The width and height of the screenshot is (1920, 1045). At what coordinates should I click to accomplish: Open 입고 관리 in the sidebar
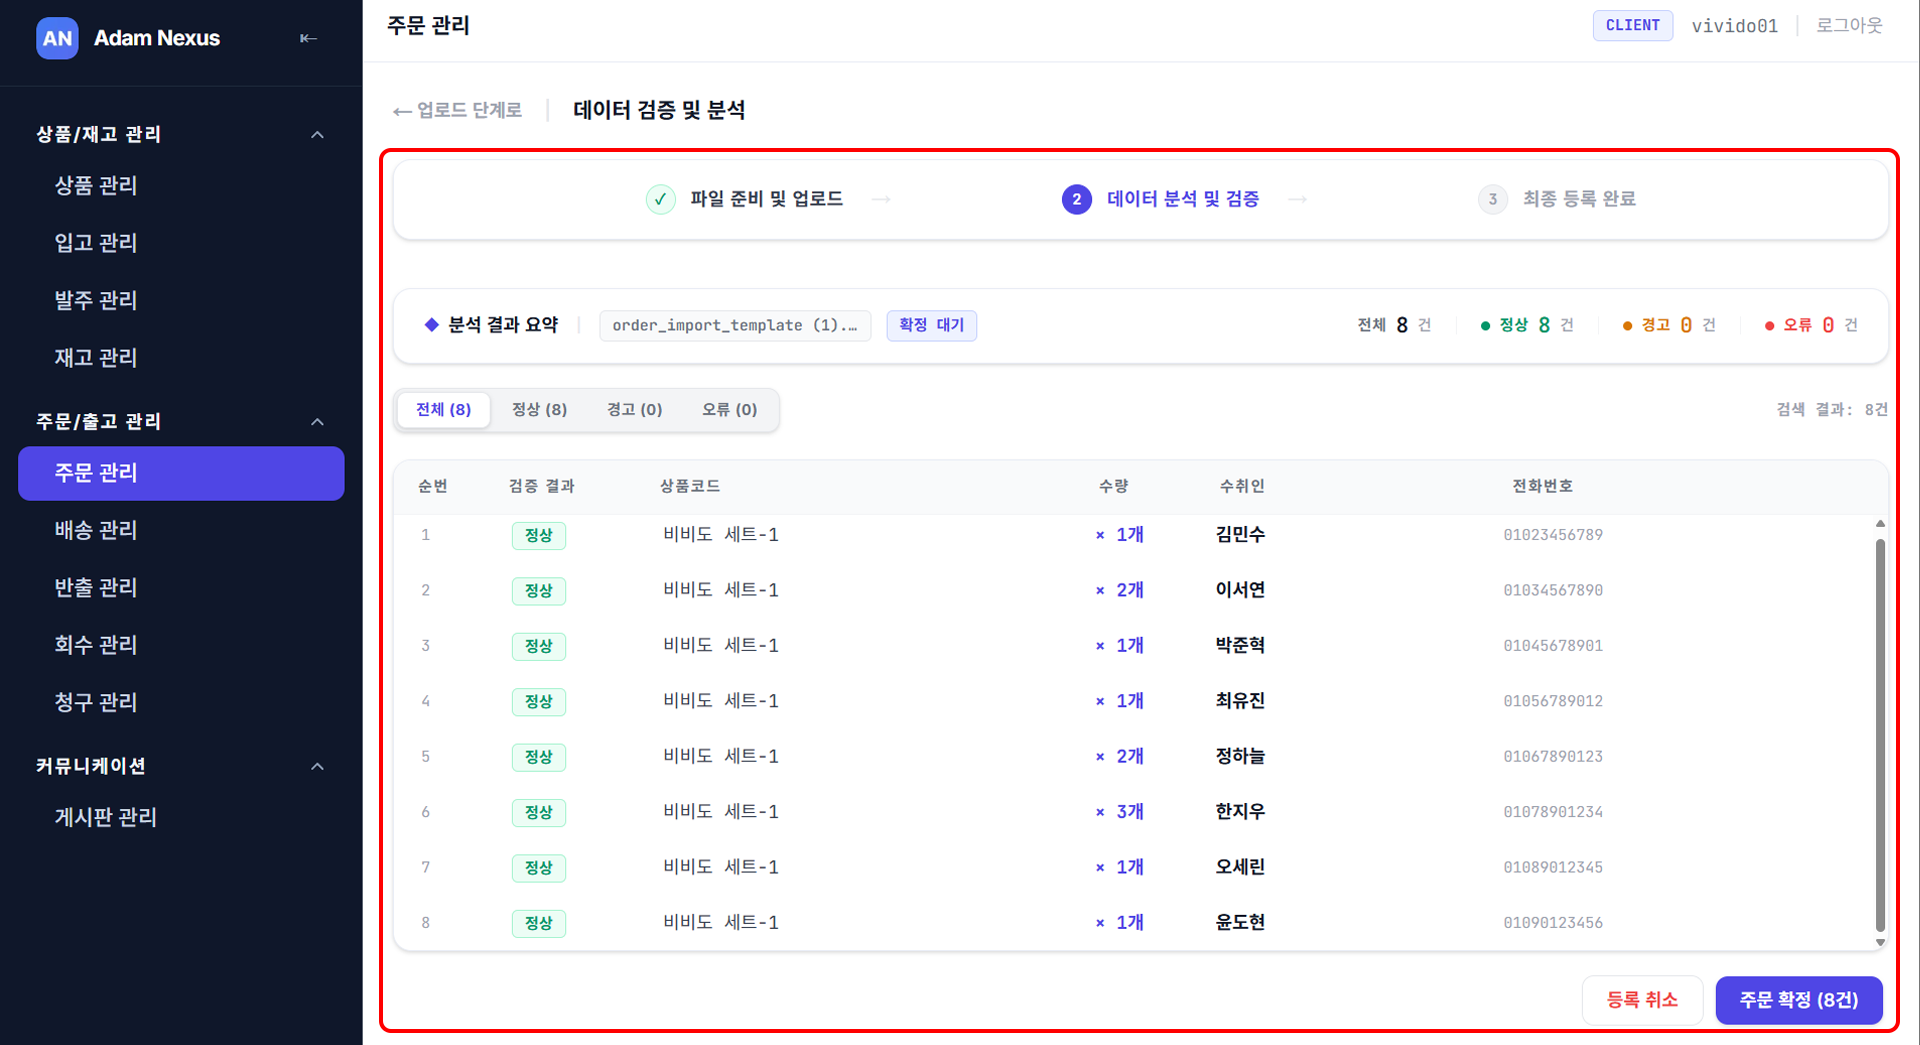click(x=181, y=243)
